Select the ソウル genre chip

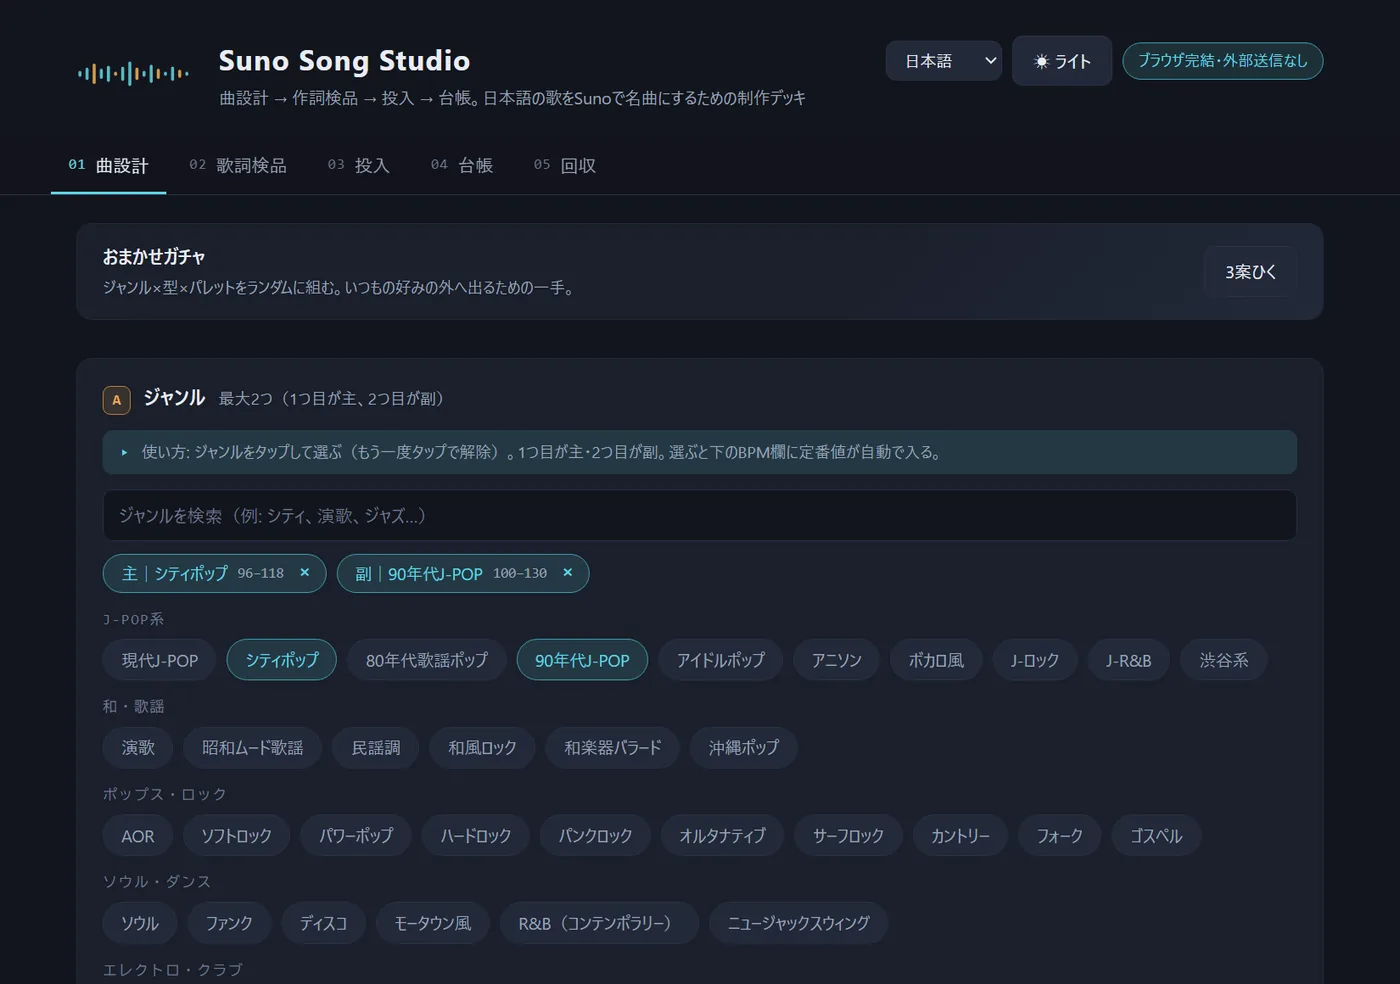(140, 923)
